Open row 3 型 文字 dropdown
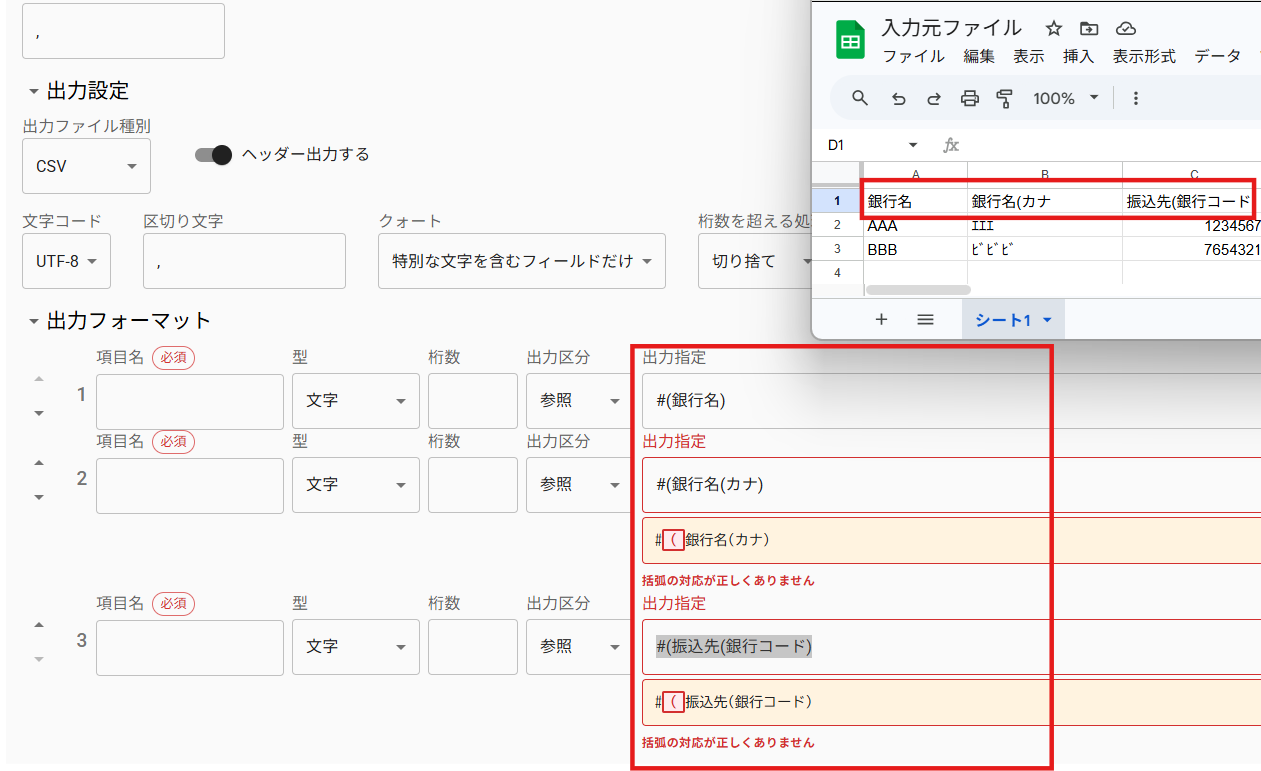Screen dimensions: 1261x771 click(x=355, y=647)
